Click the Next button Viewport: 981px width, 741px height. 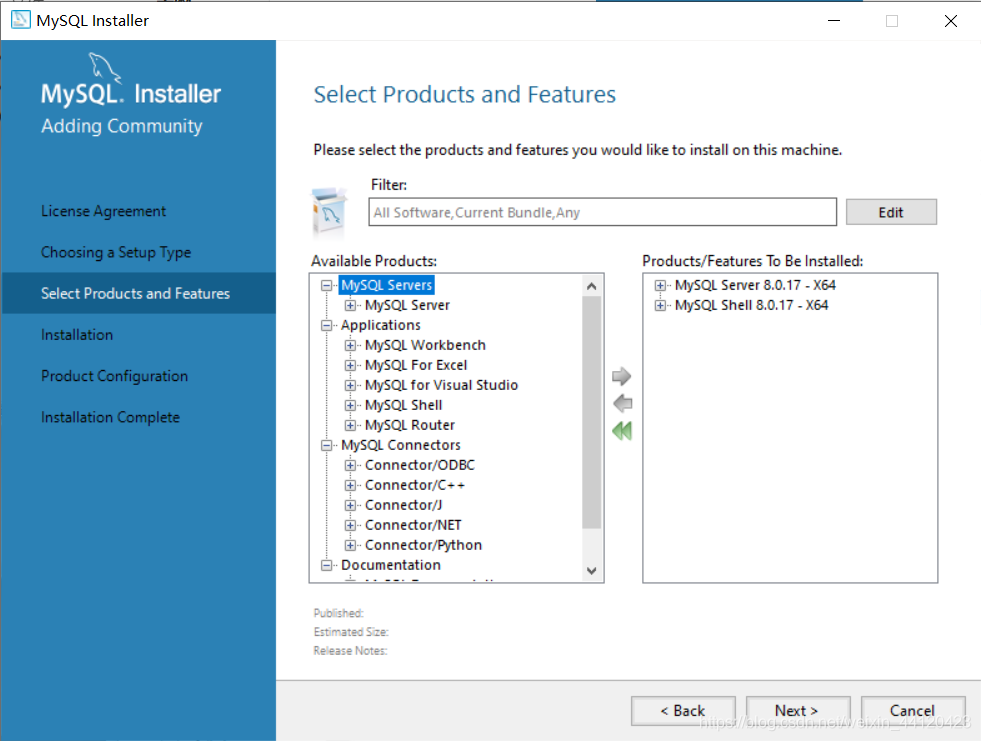[798, 711]
